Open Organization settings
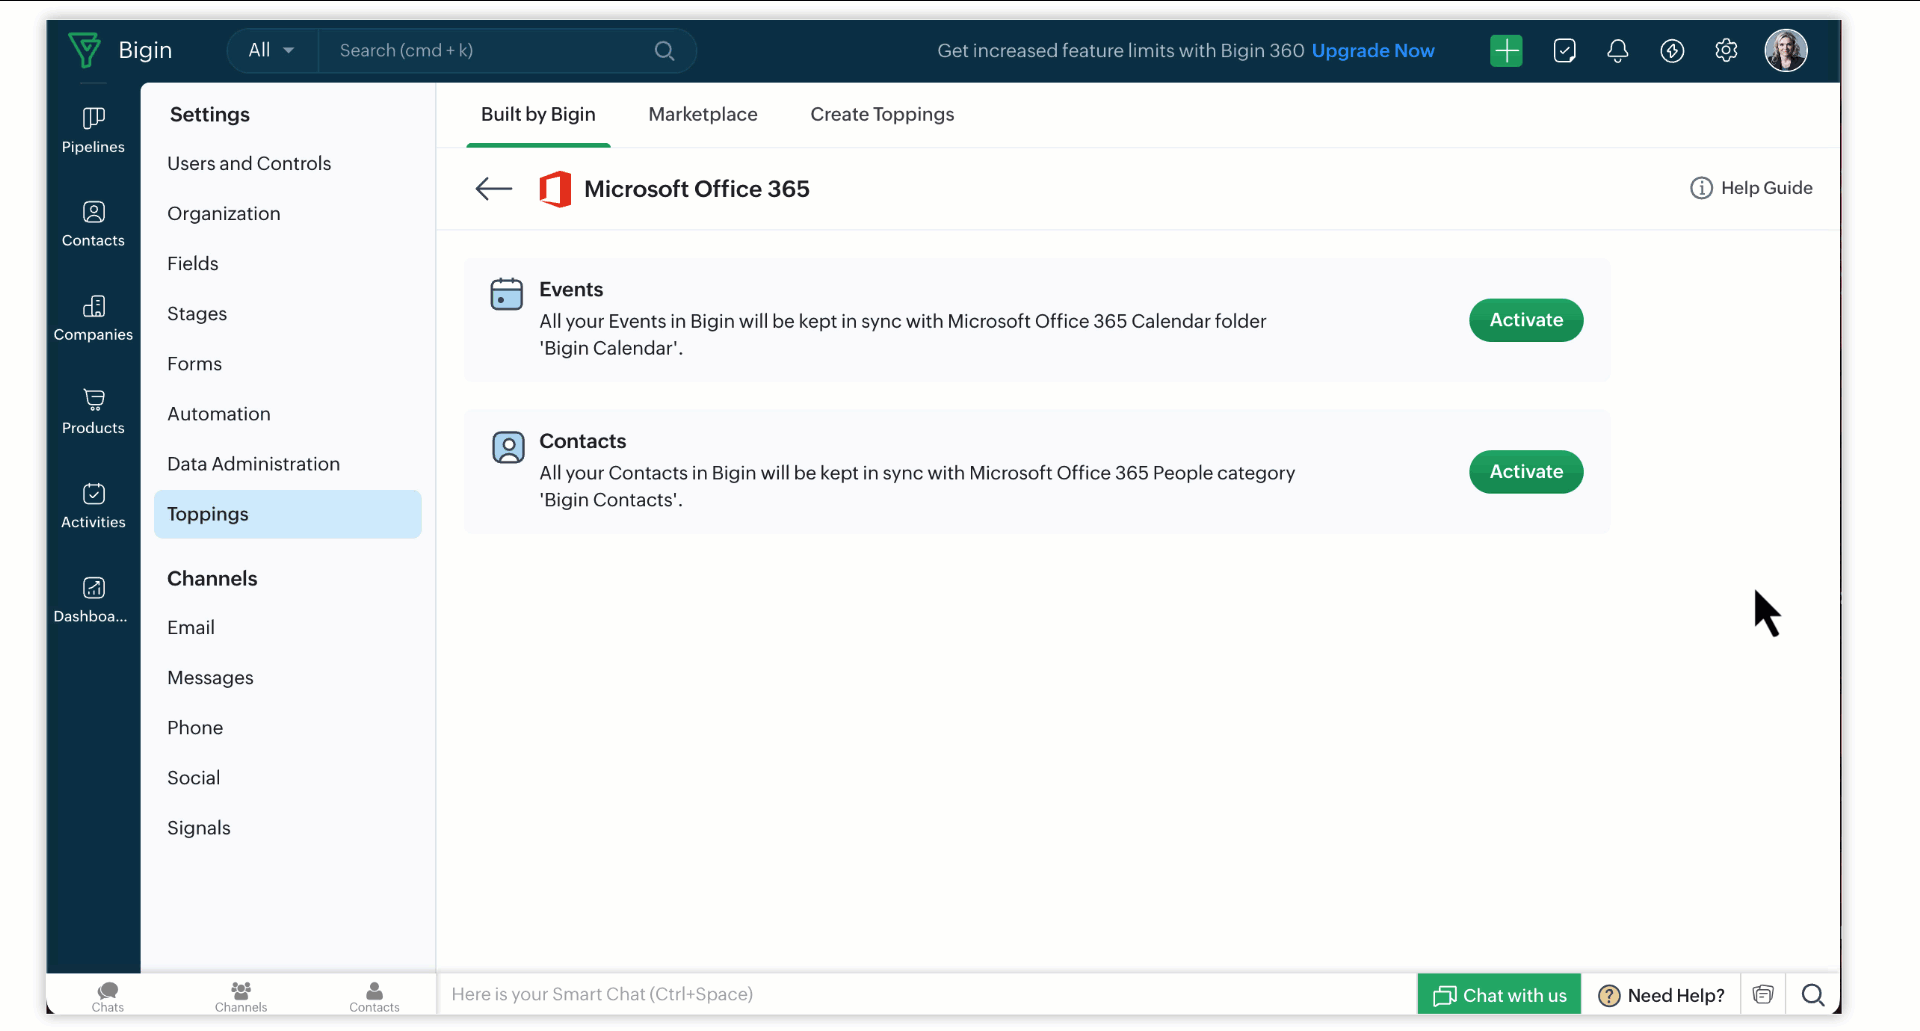 pos(224,213)
